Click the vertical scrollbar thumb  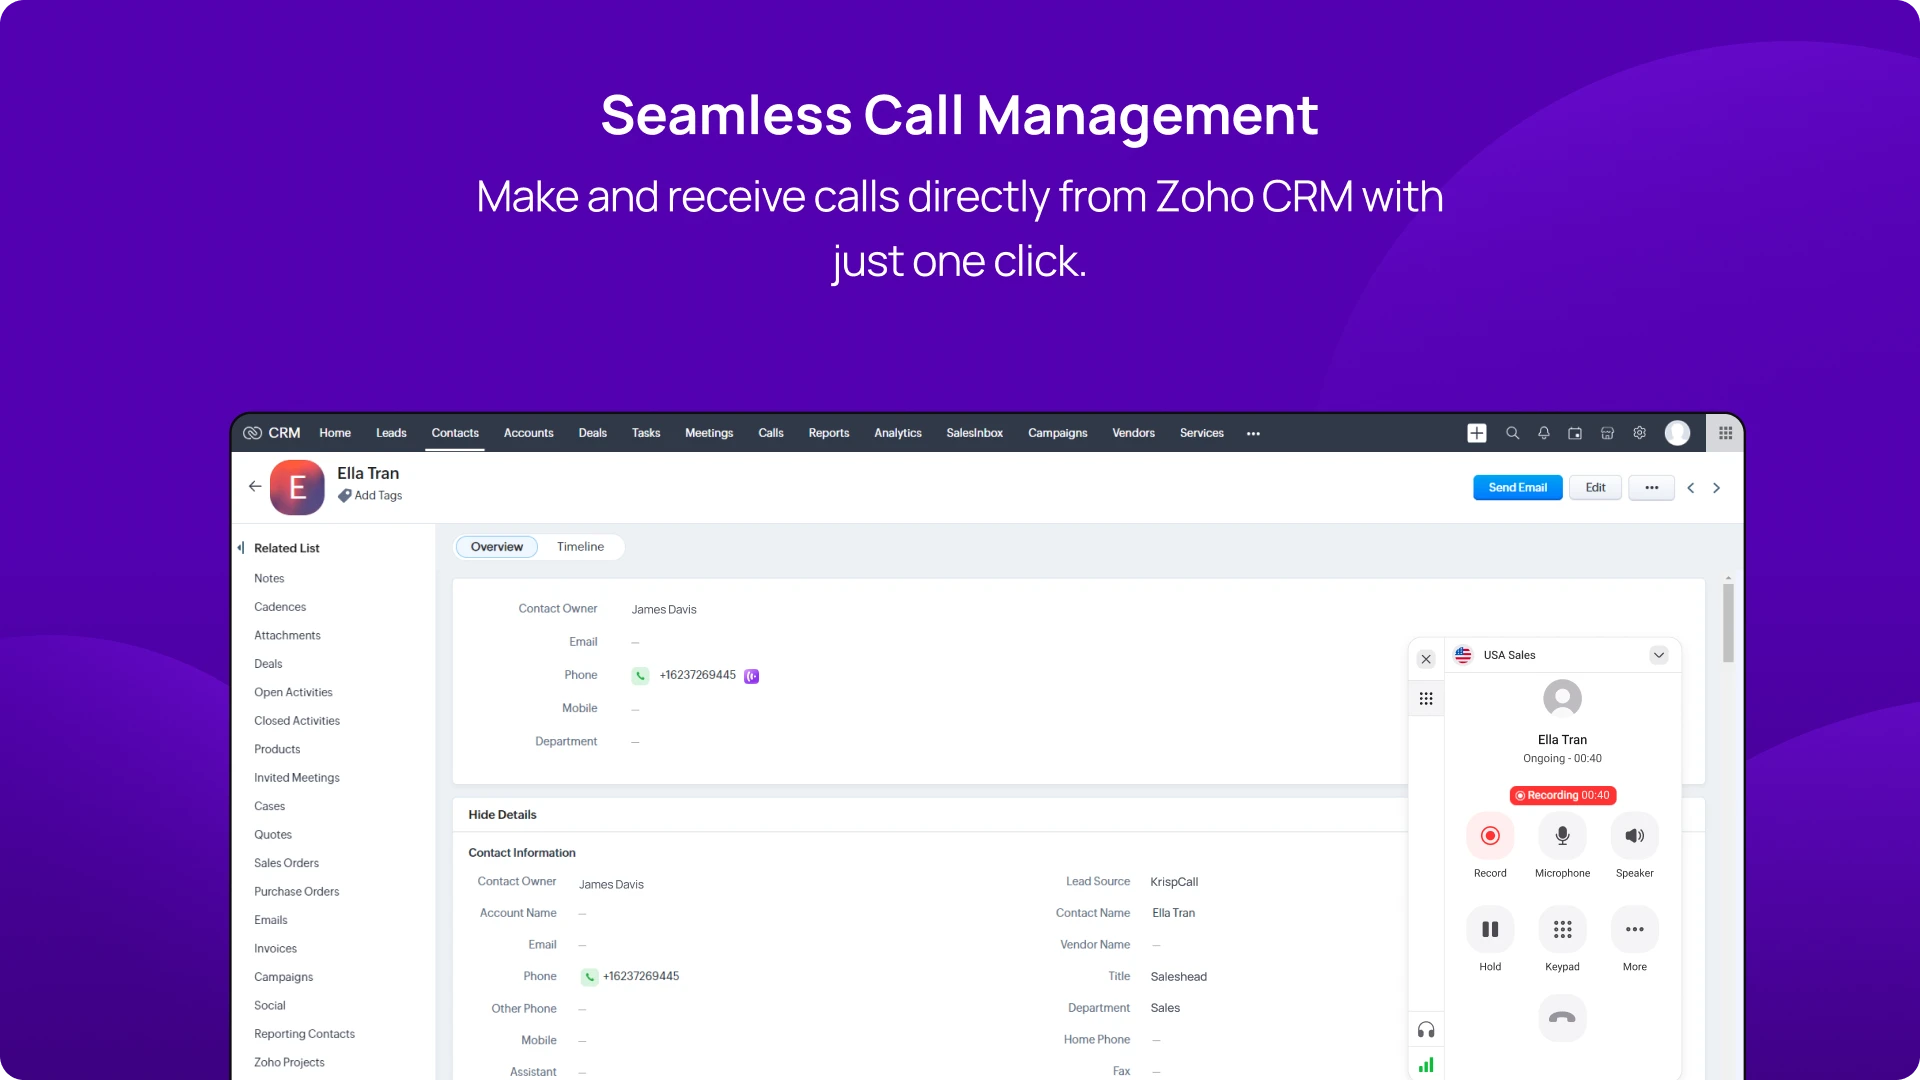click(x=1728, y=623)
